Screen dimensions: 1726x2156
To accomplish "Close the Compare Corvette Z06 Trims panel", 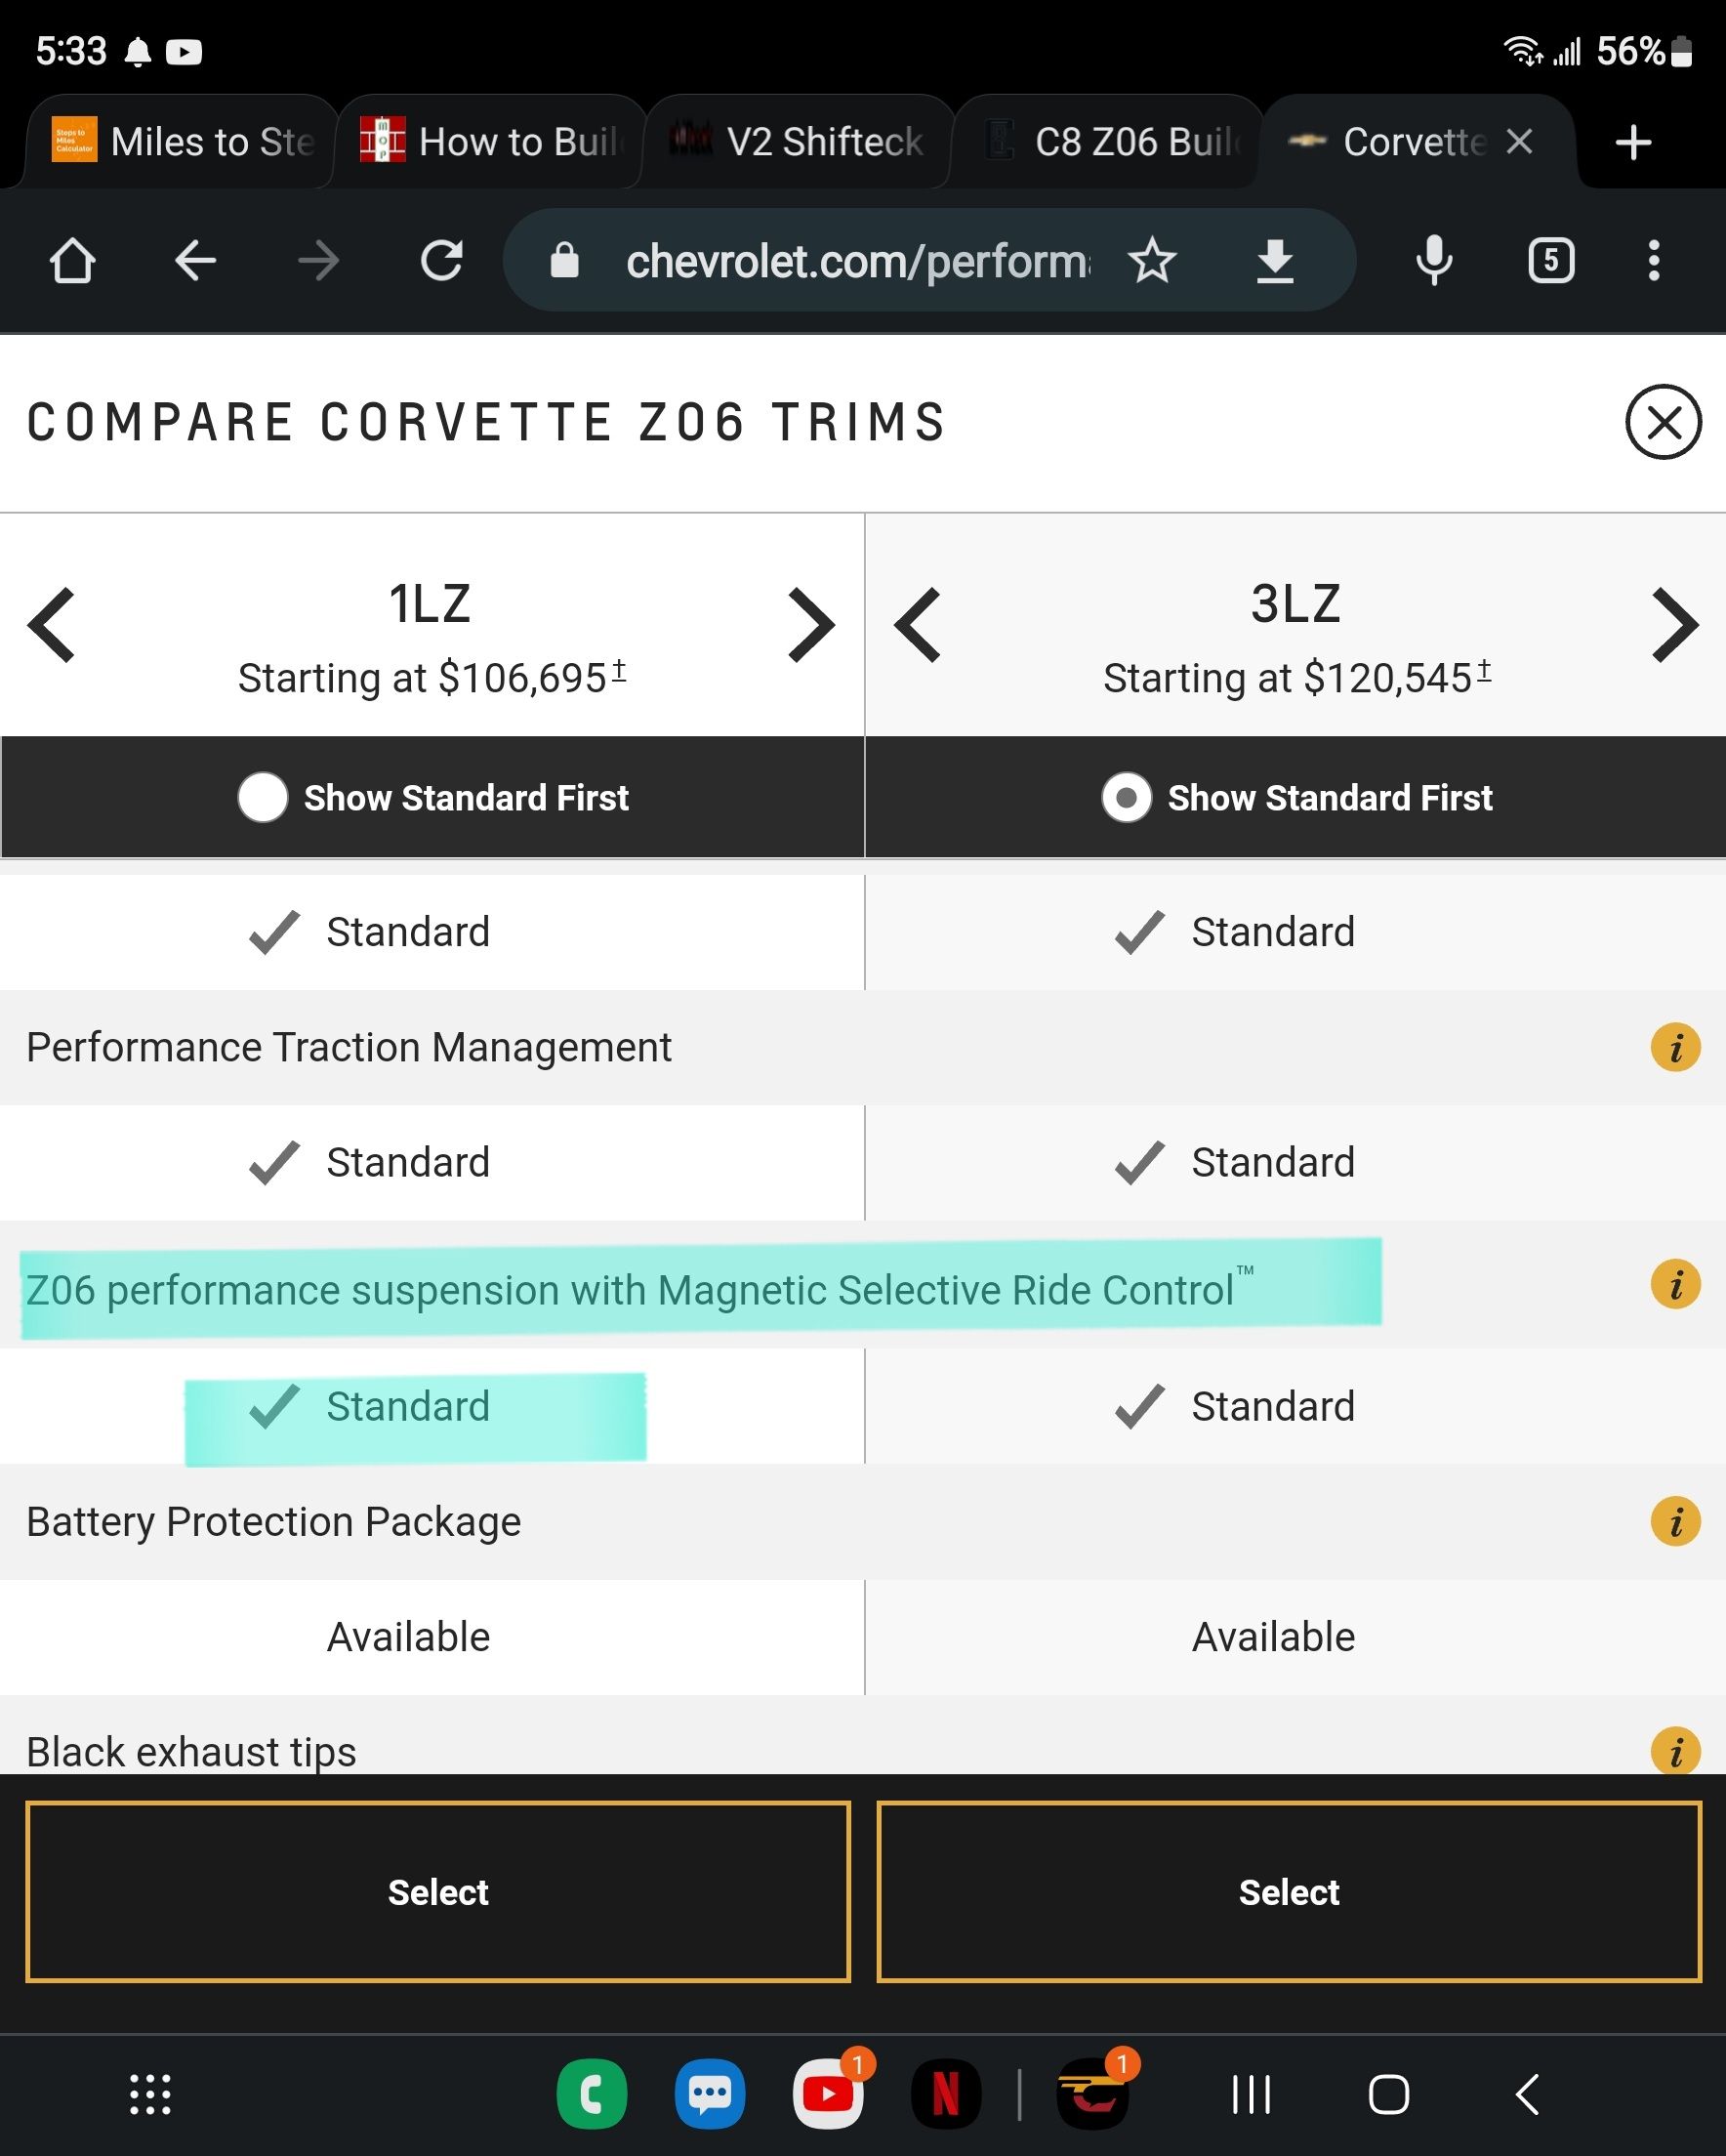I will coord(1663,422).
